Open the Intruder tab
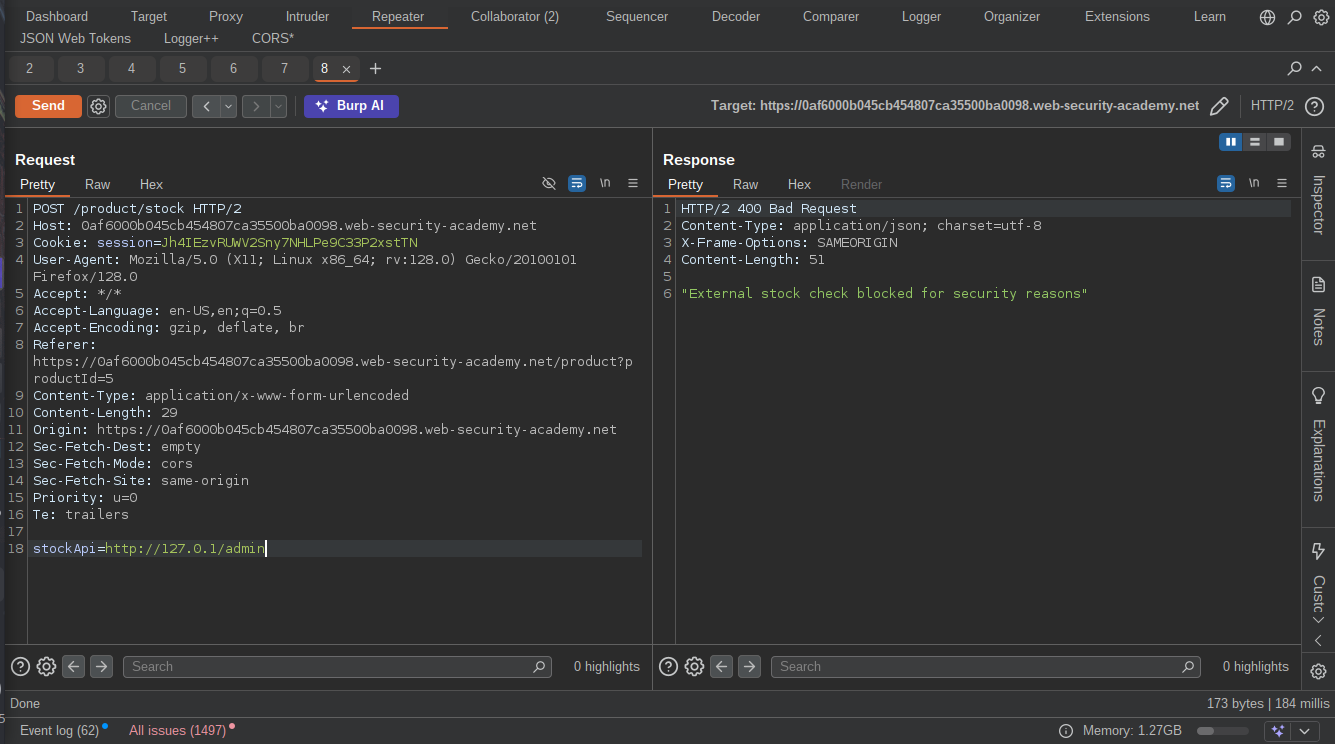 tap(307, 17)
